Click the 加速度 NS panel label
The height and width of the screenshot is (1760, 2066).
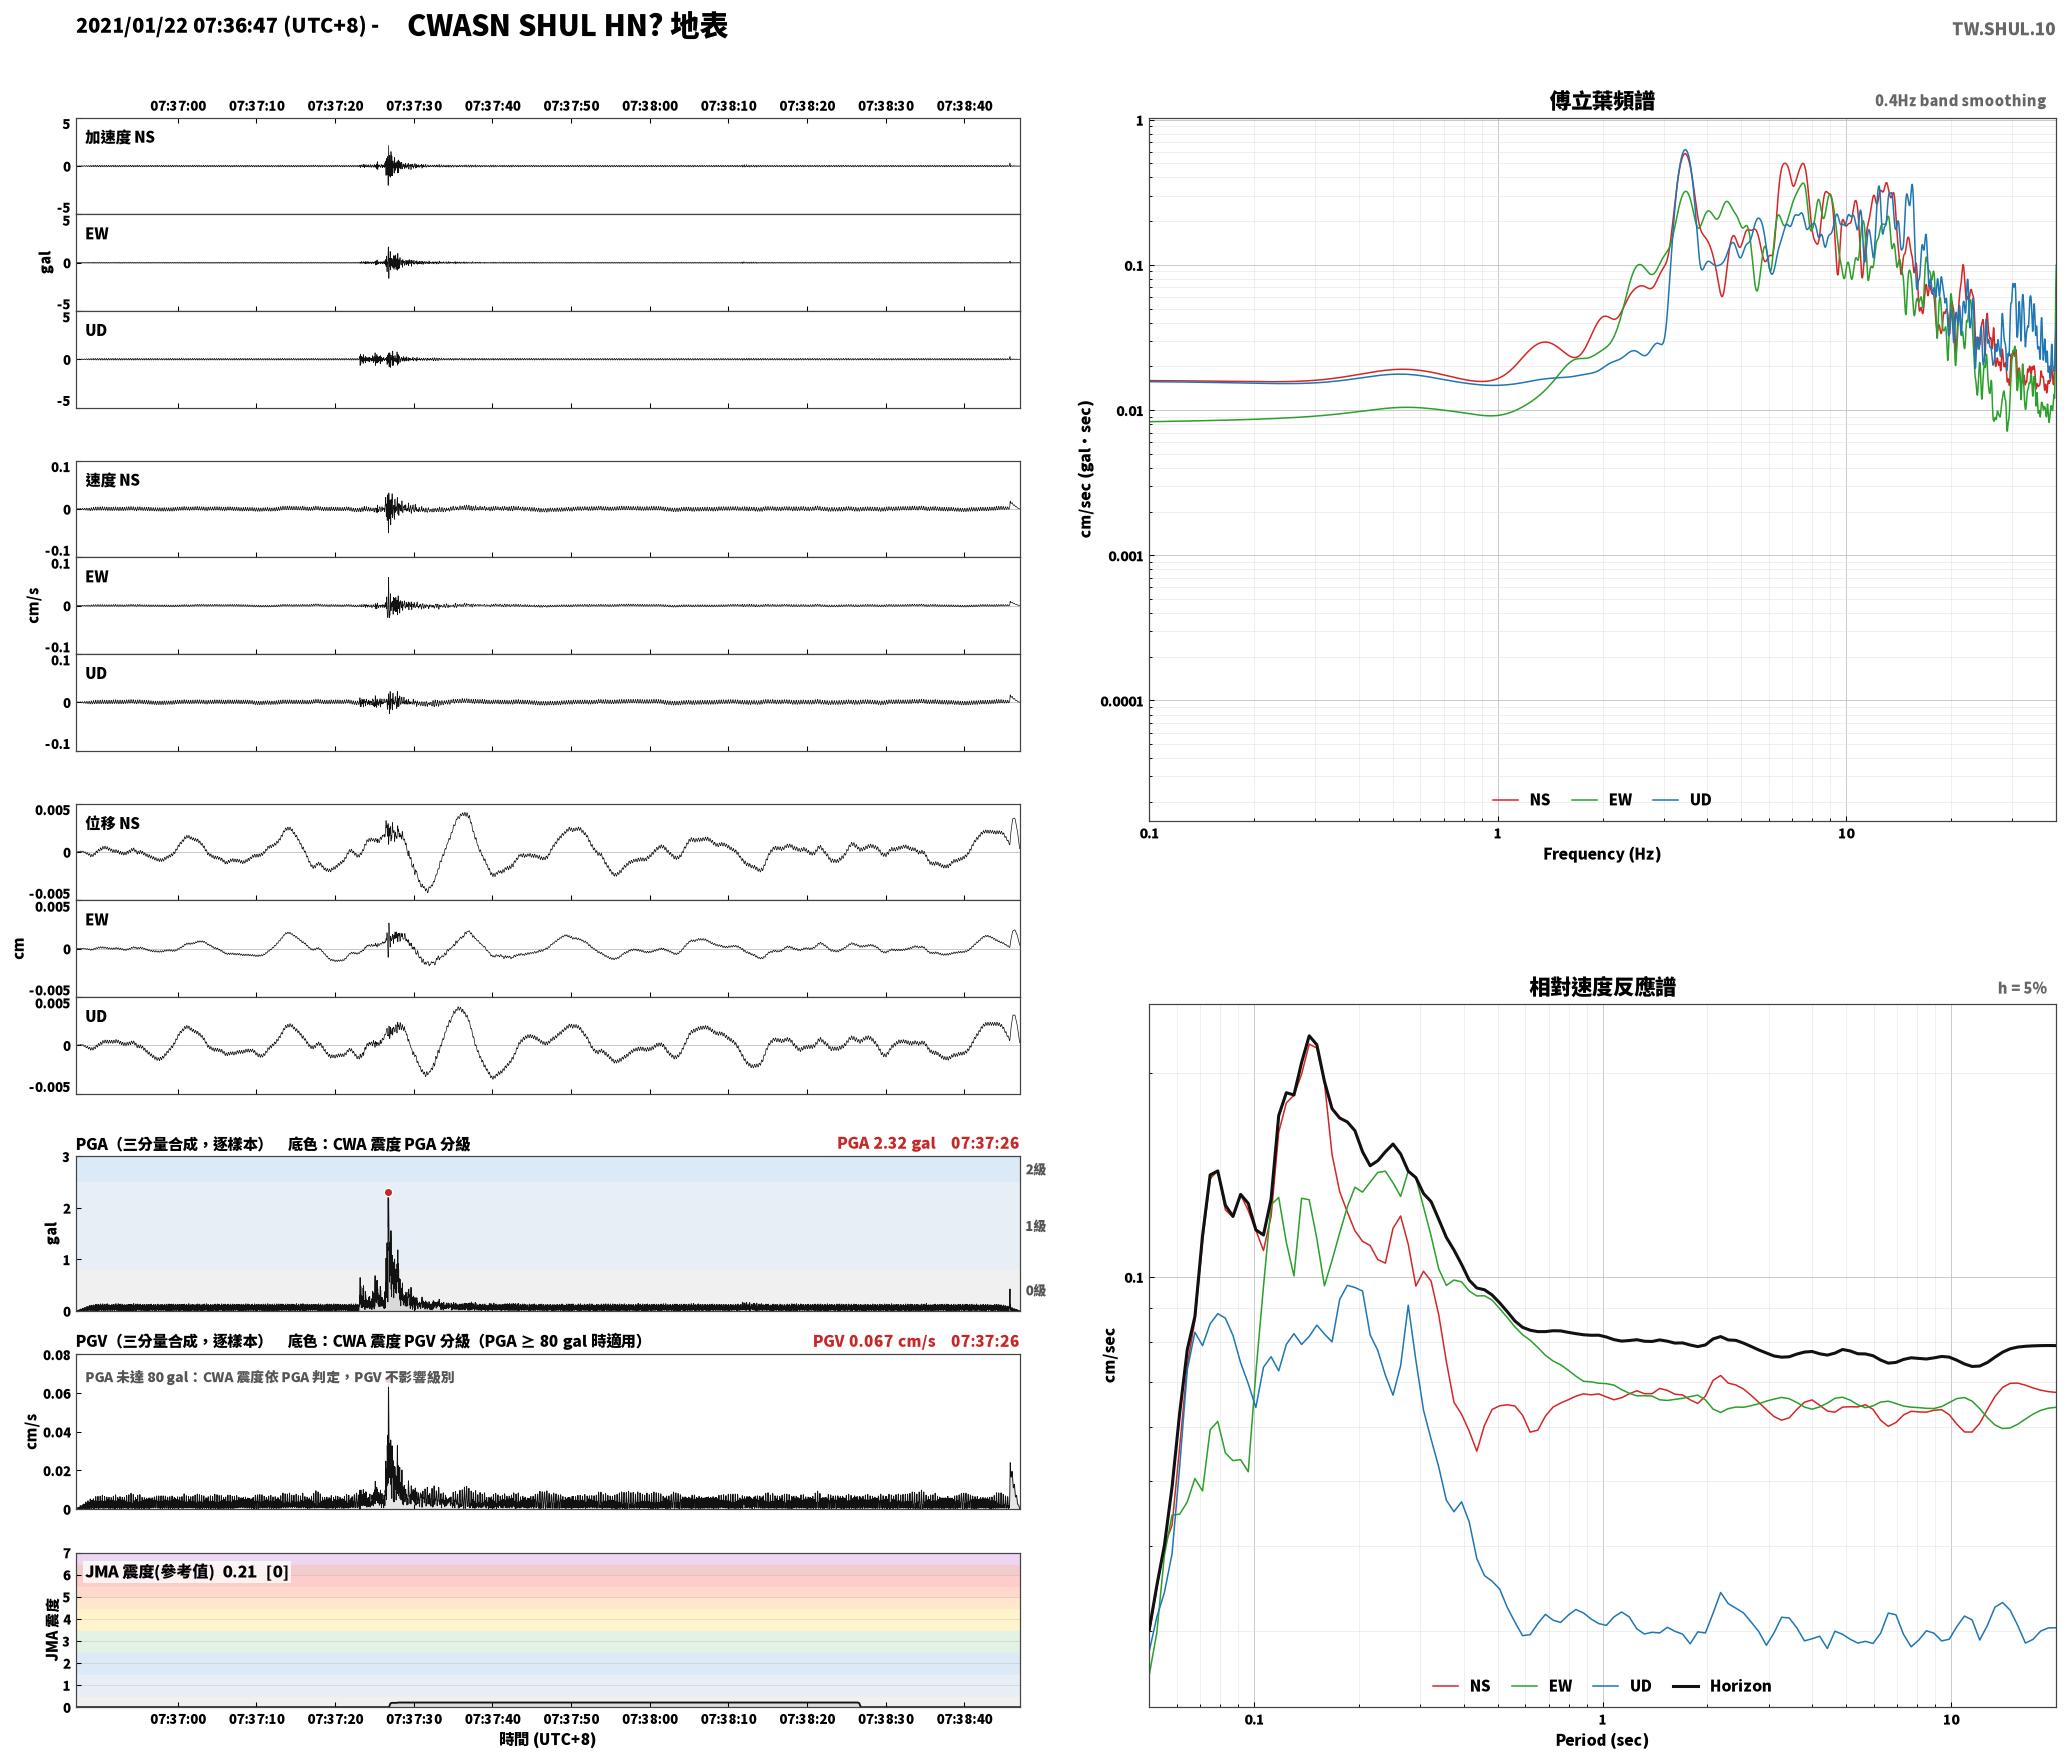[120, 137]
